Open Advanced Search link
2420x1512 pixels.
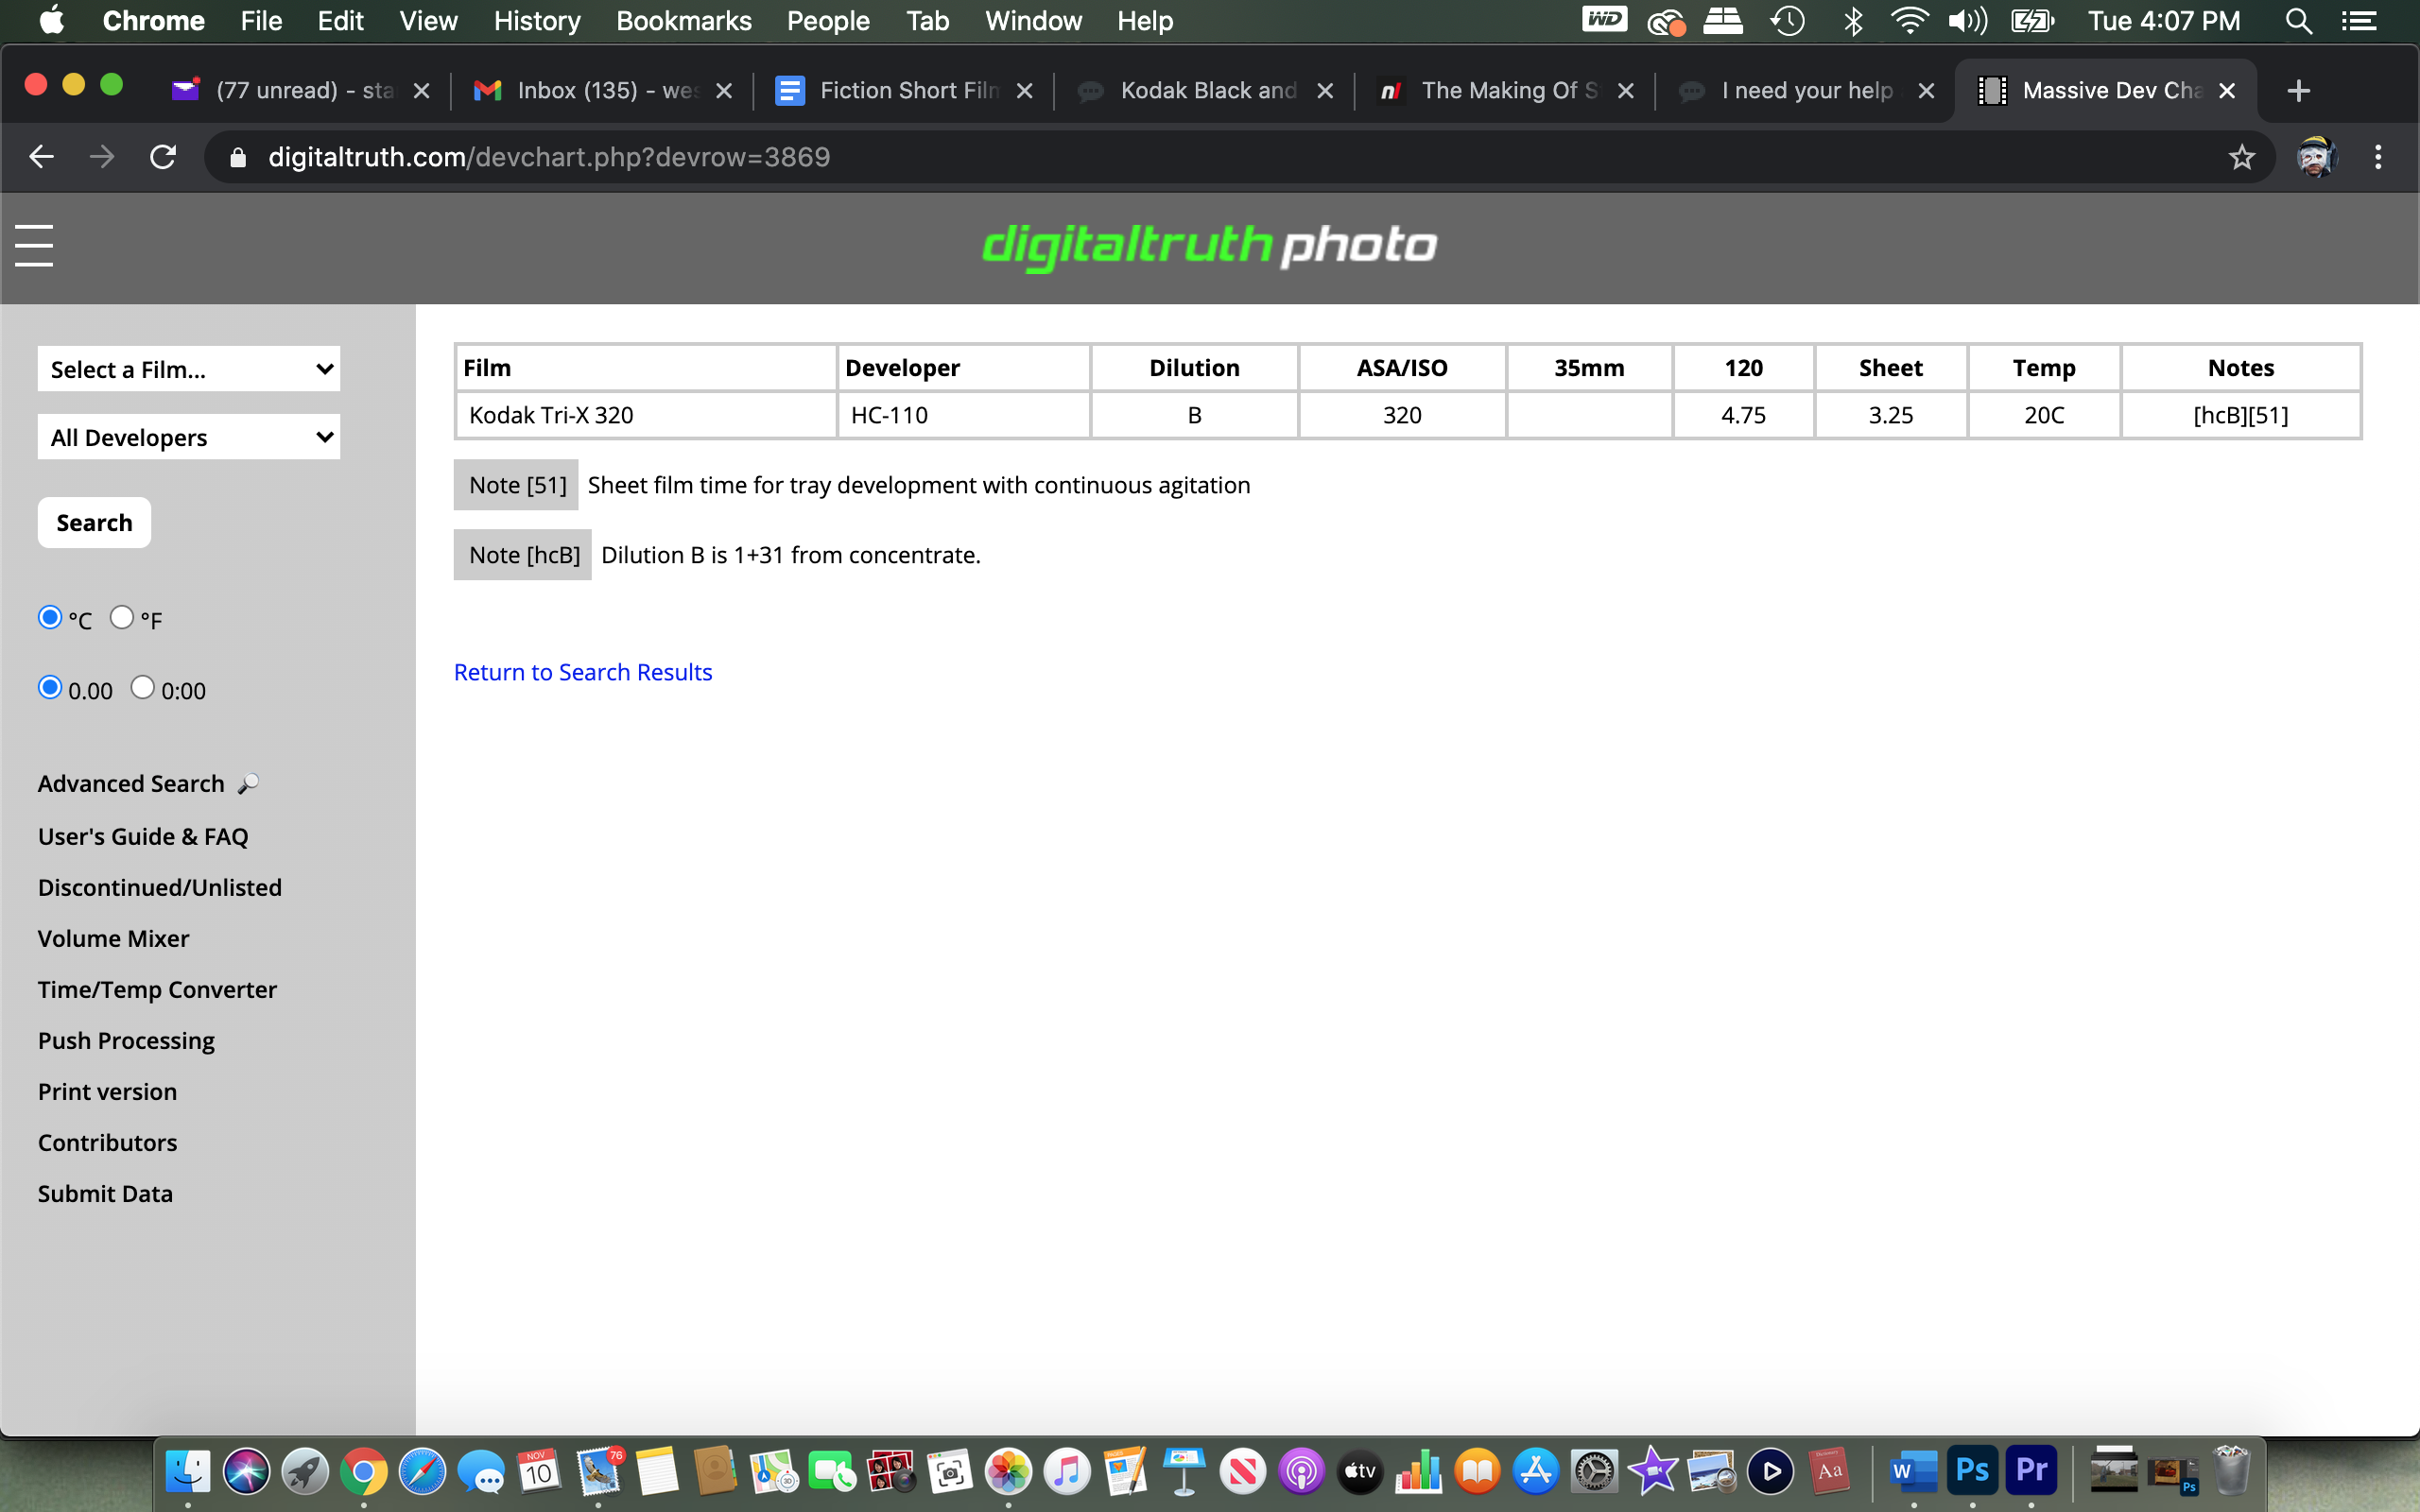tap(131, 784)
